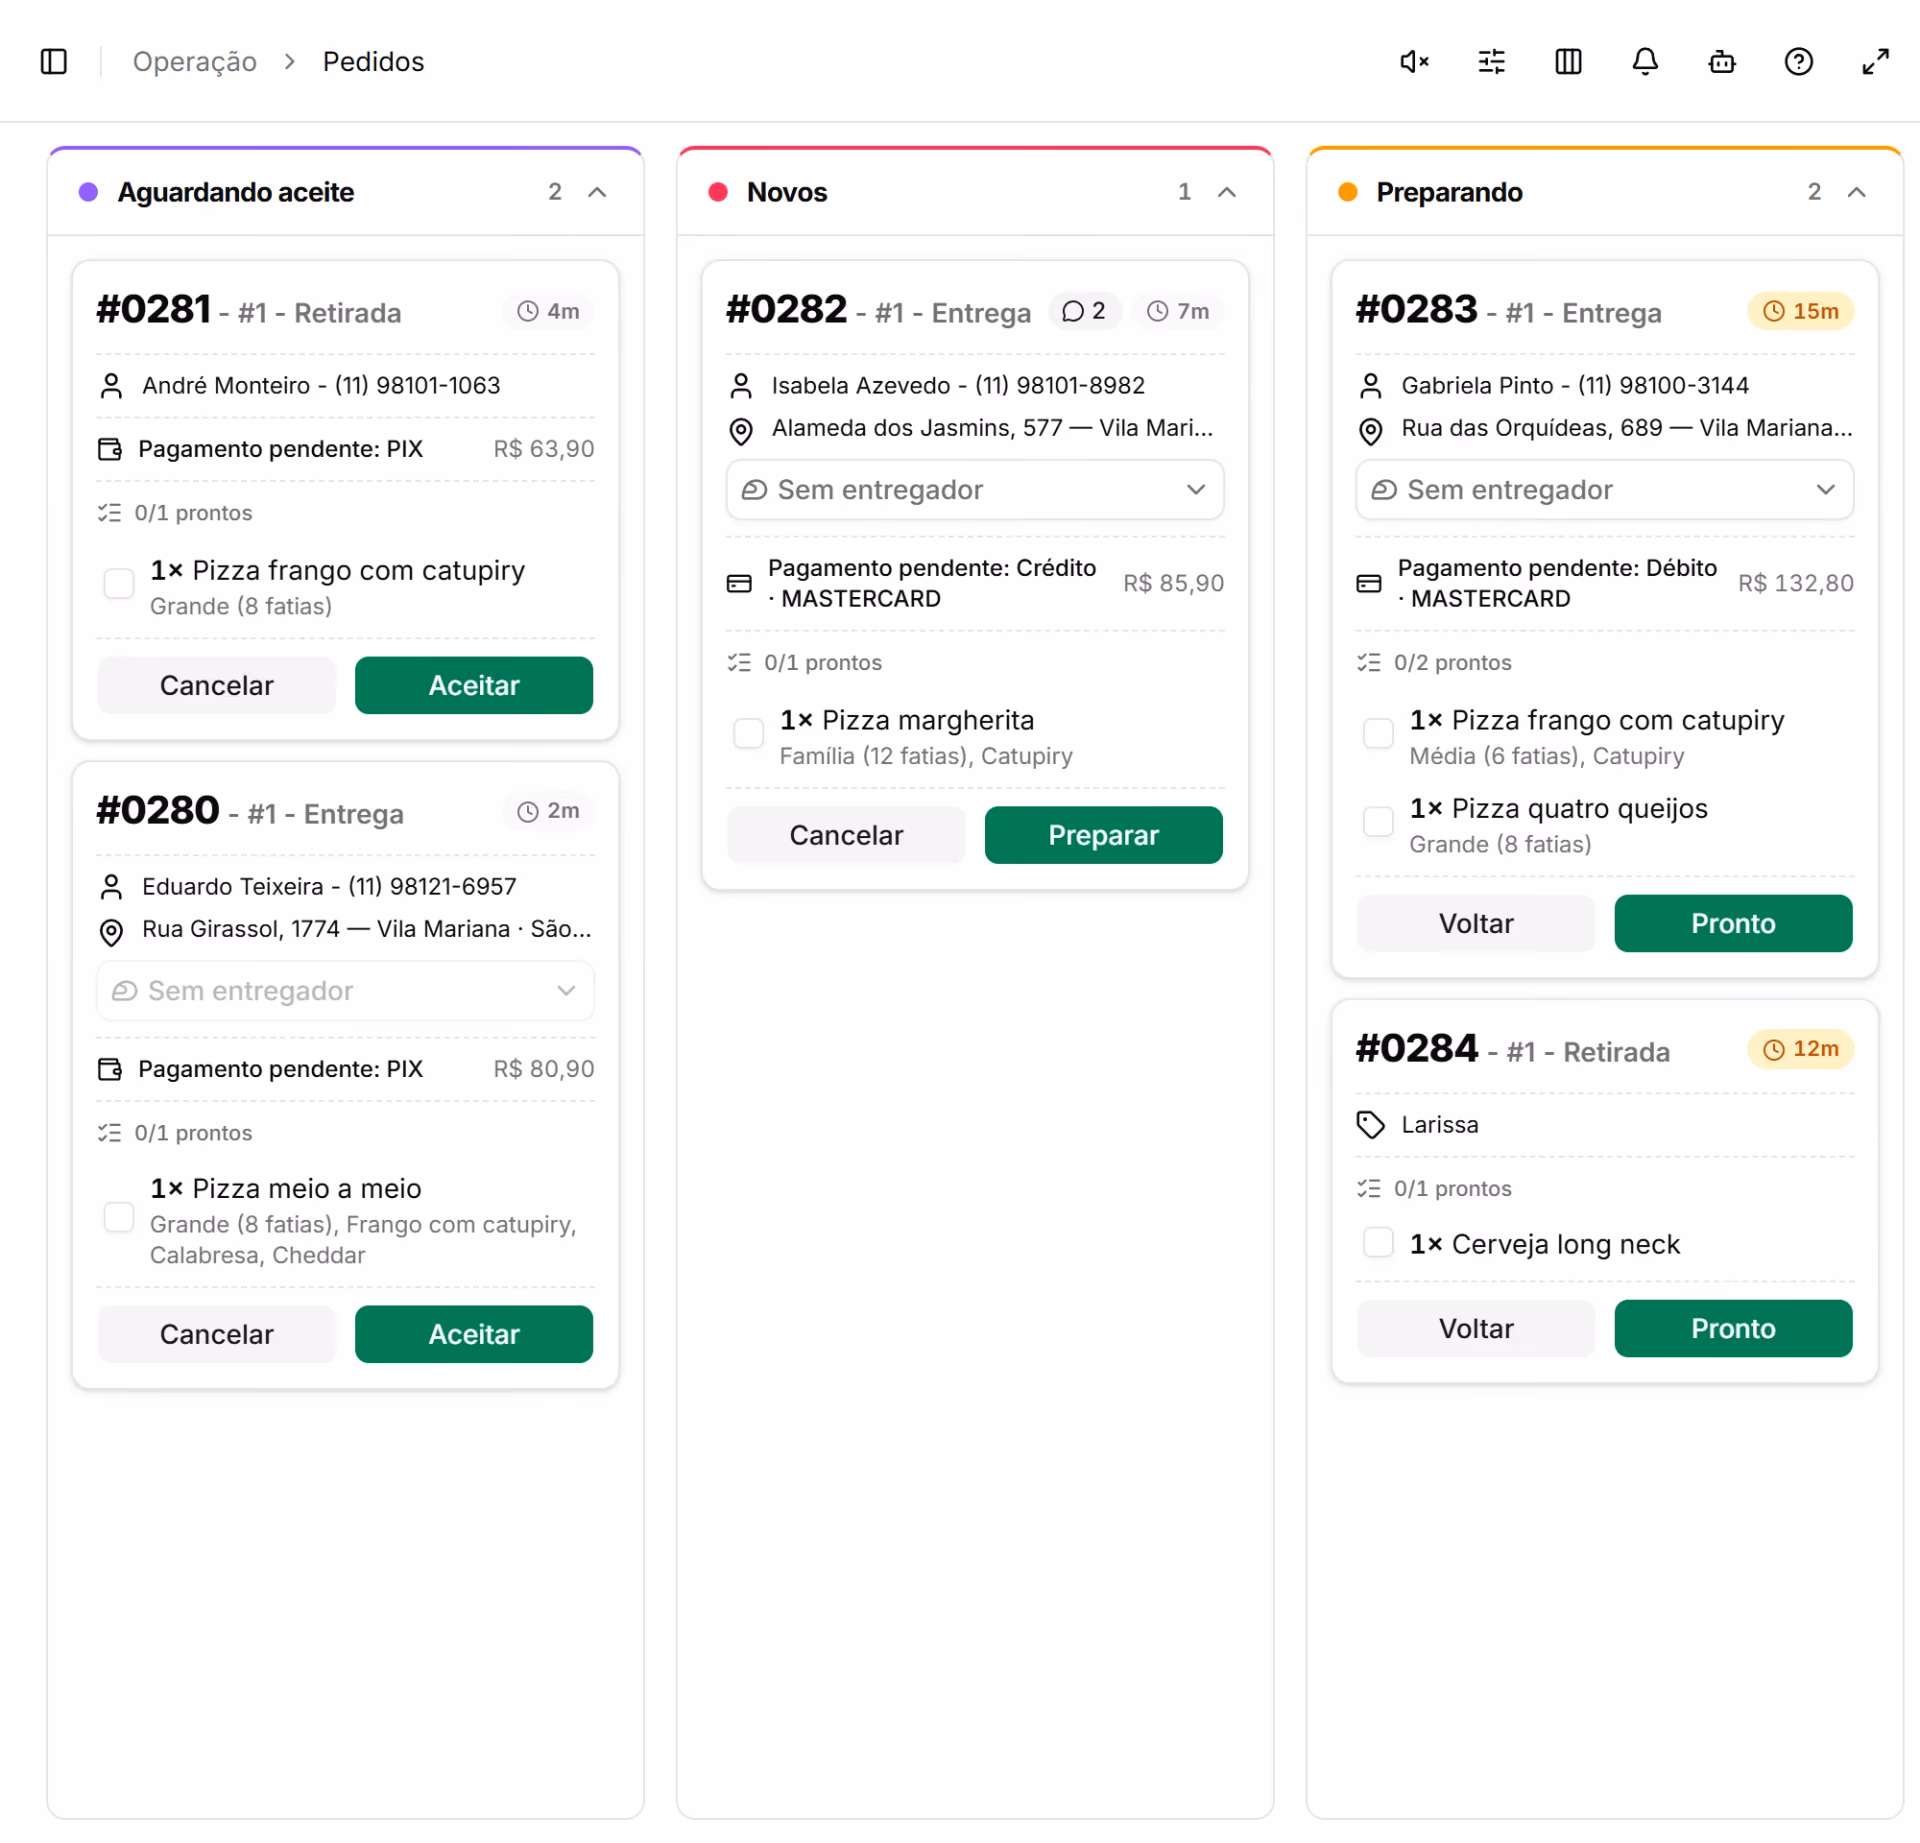Viewport: 1920px width, 1843px height.
Task: Open Sem entregador dropdown on order #0282
Action: (x=975, y=490)
